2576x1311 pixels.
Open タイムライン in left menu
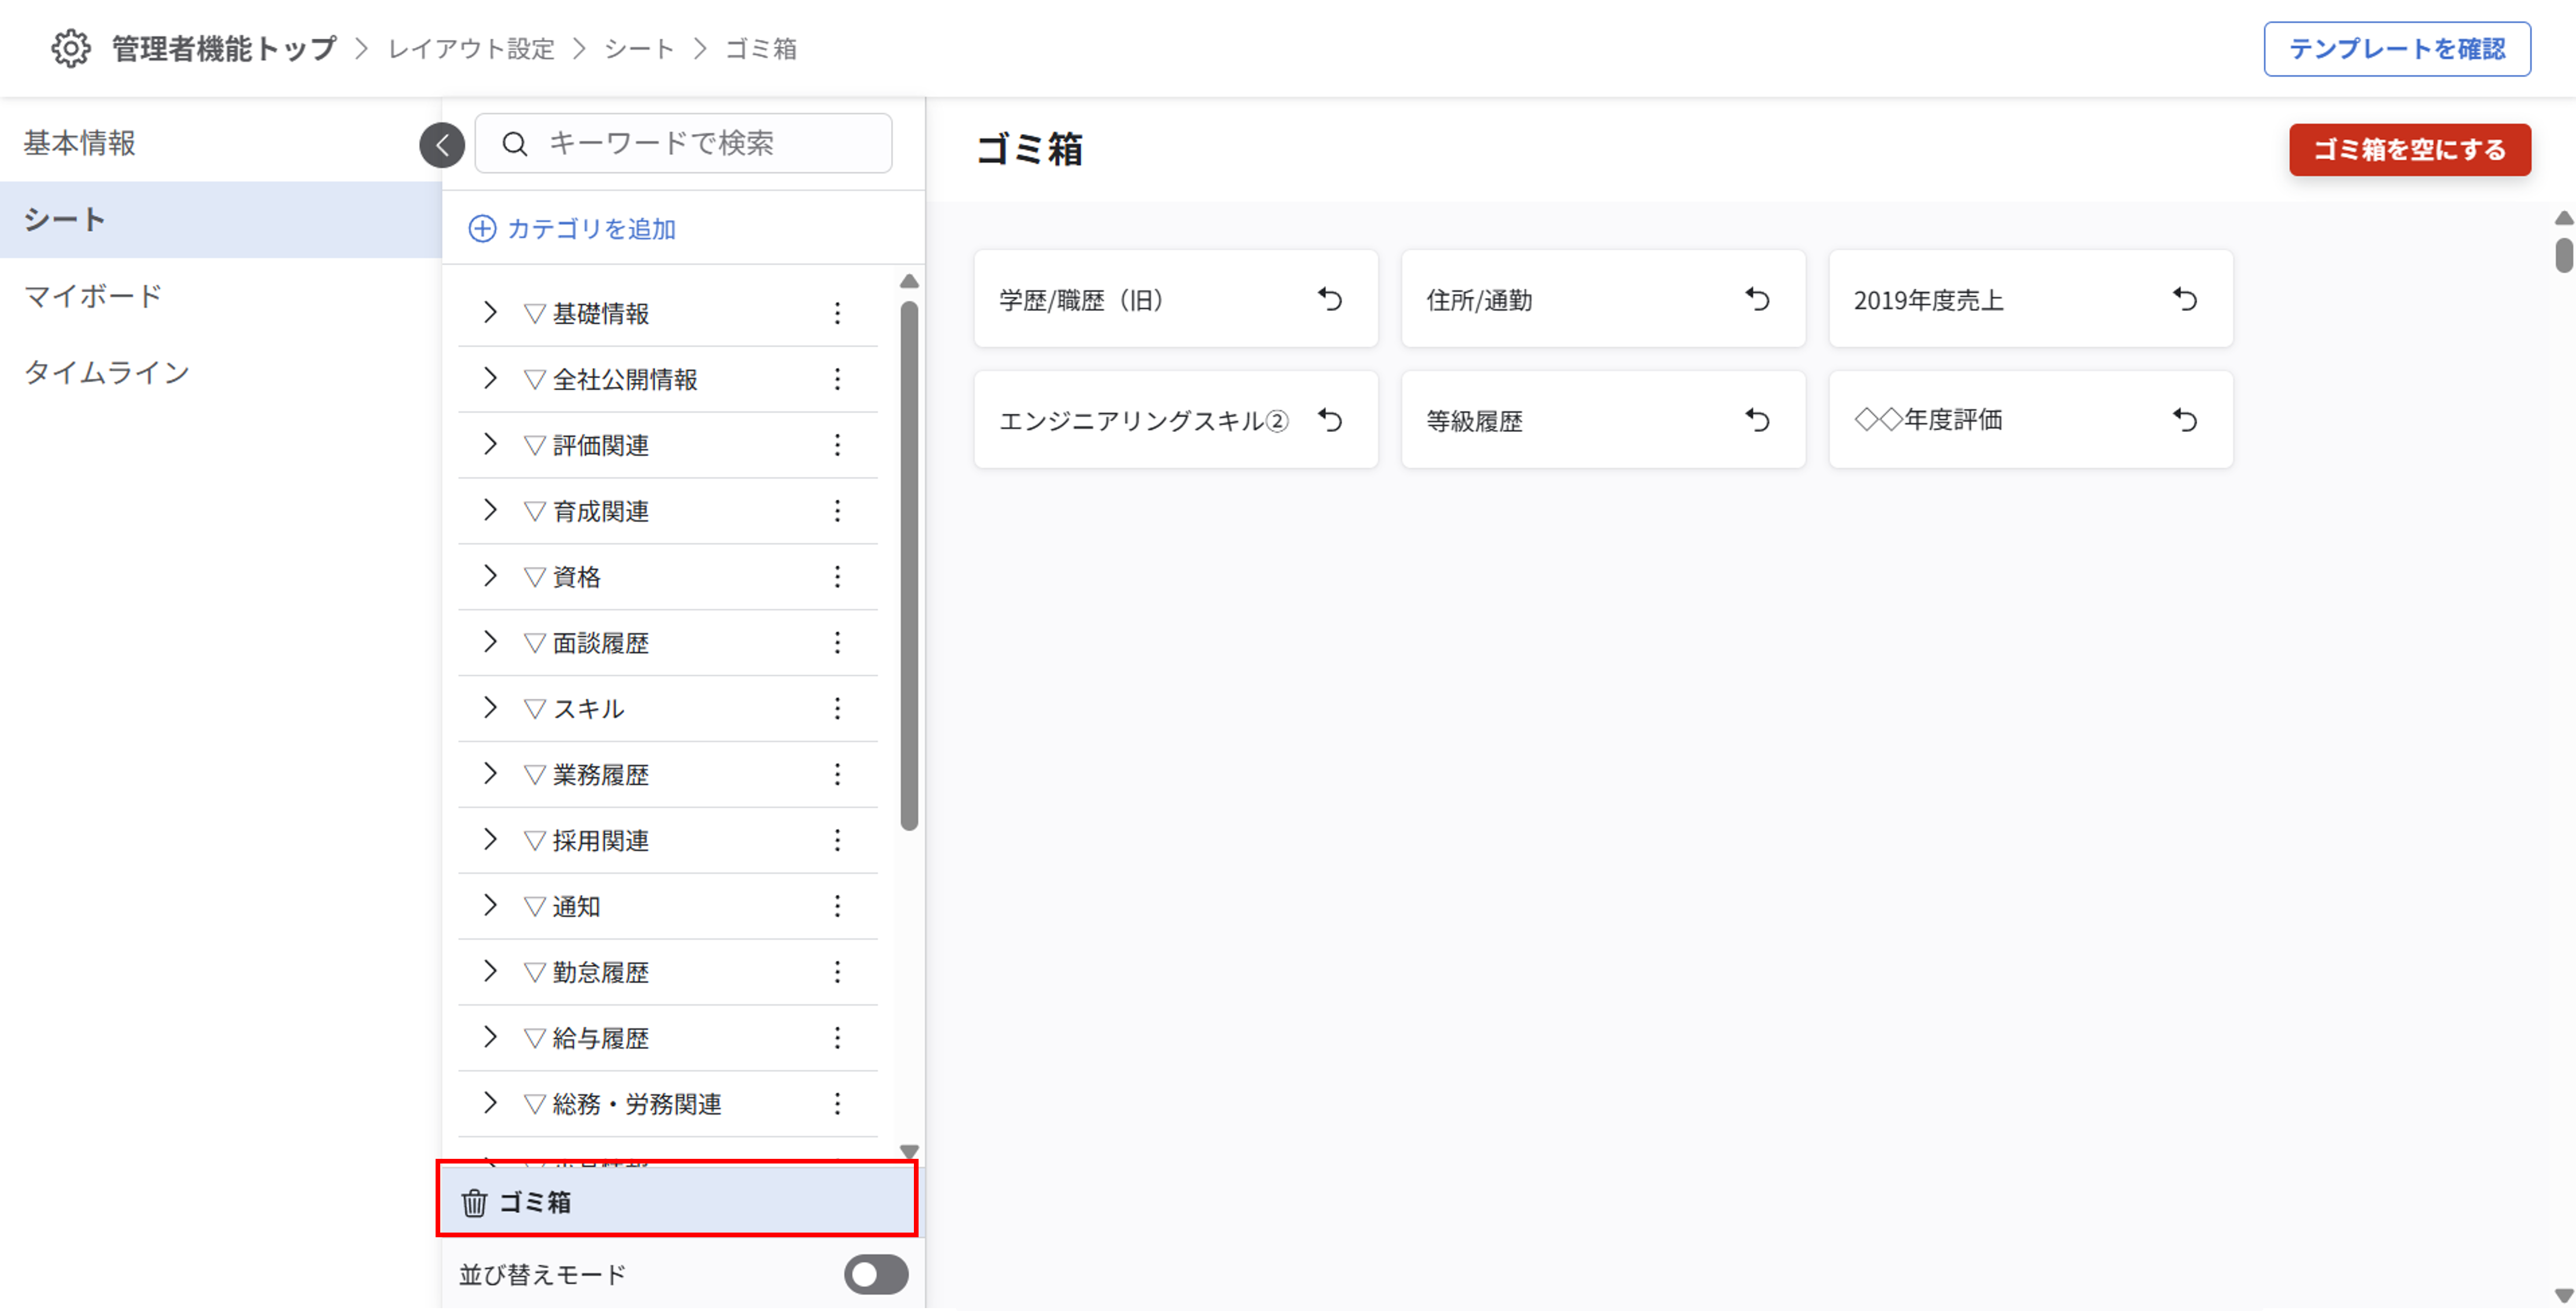(220, 372)
